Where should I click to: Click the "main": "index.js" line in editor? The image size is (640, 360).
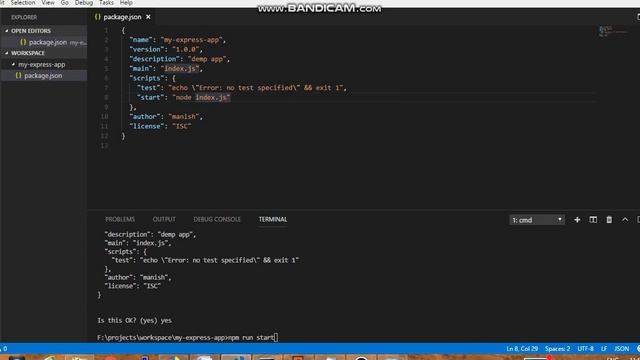166,69
